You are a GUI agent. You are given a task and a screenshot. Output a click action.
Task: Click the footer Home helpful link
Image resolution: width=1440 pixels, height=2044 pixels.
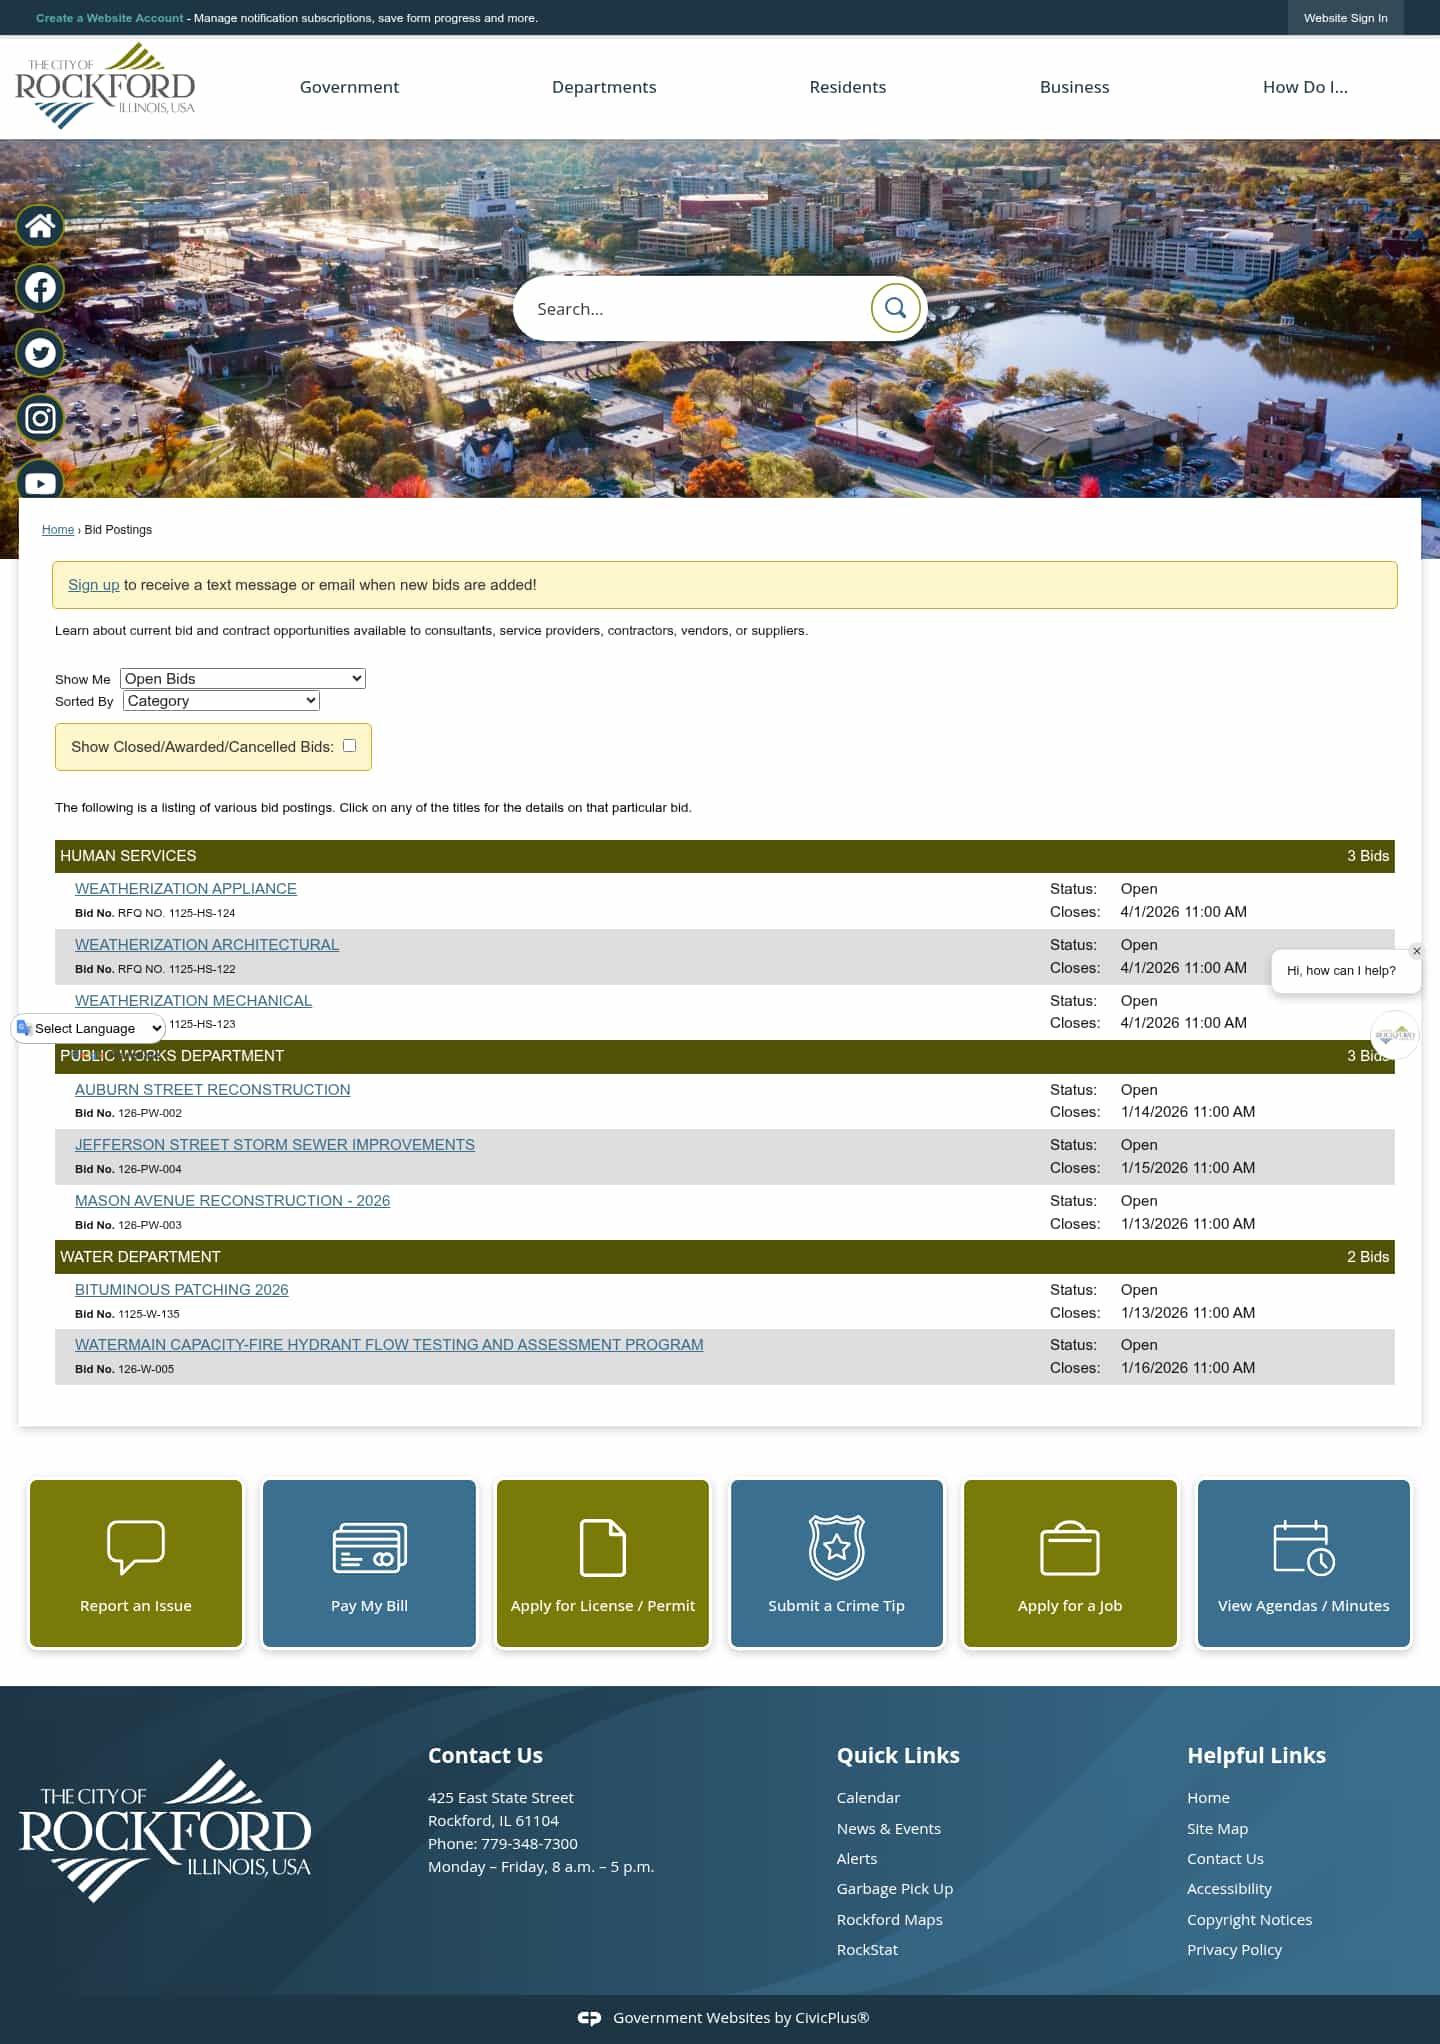pos(1208,1797)
